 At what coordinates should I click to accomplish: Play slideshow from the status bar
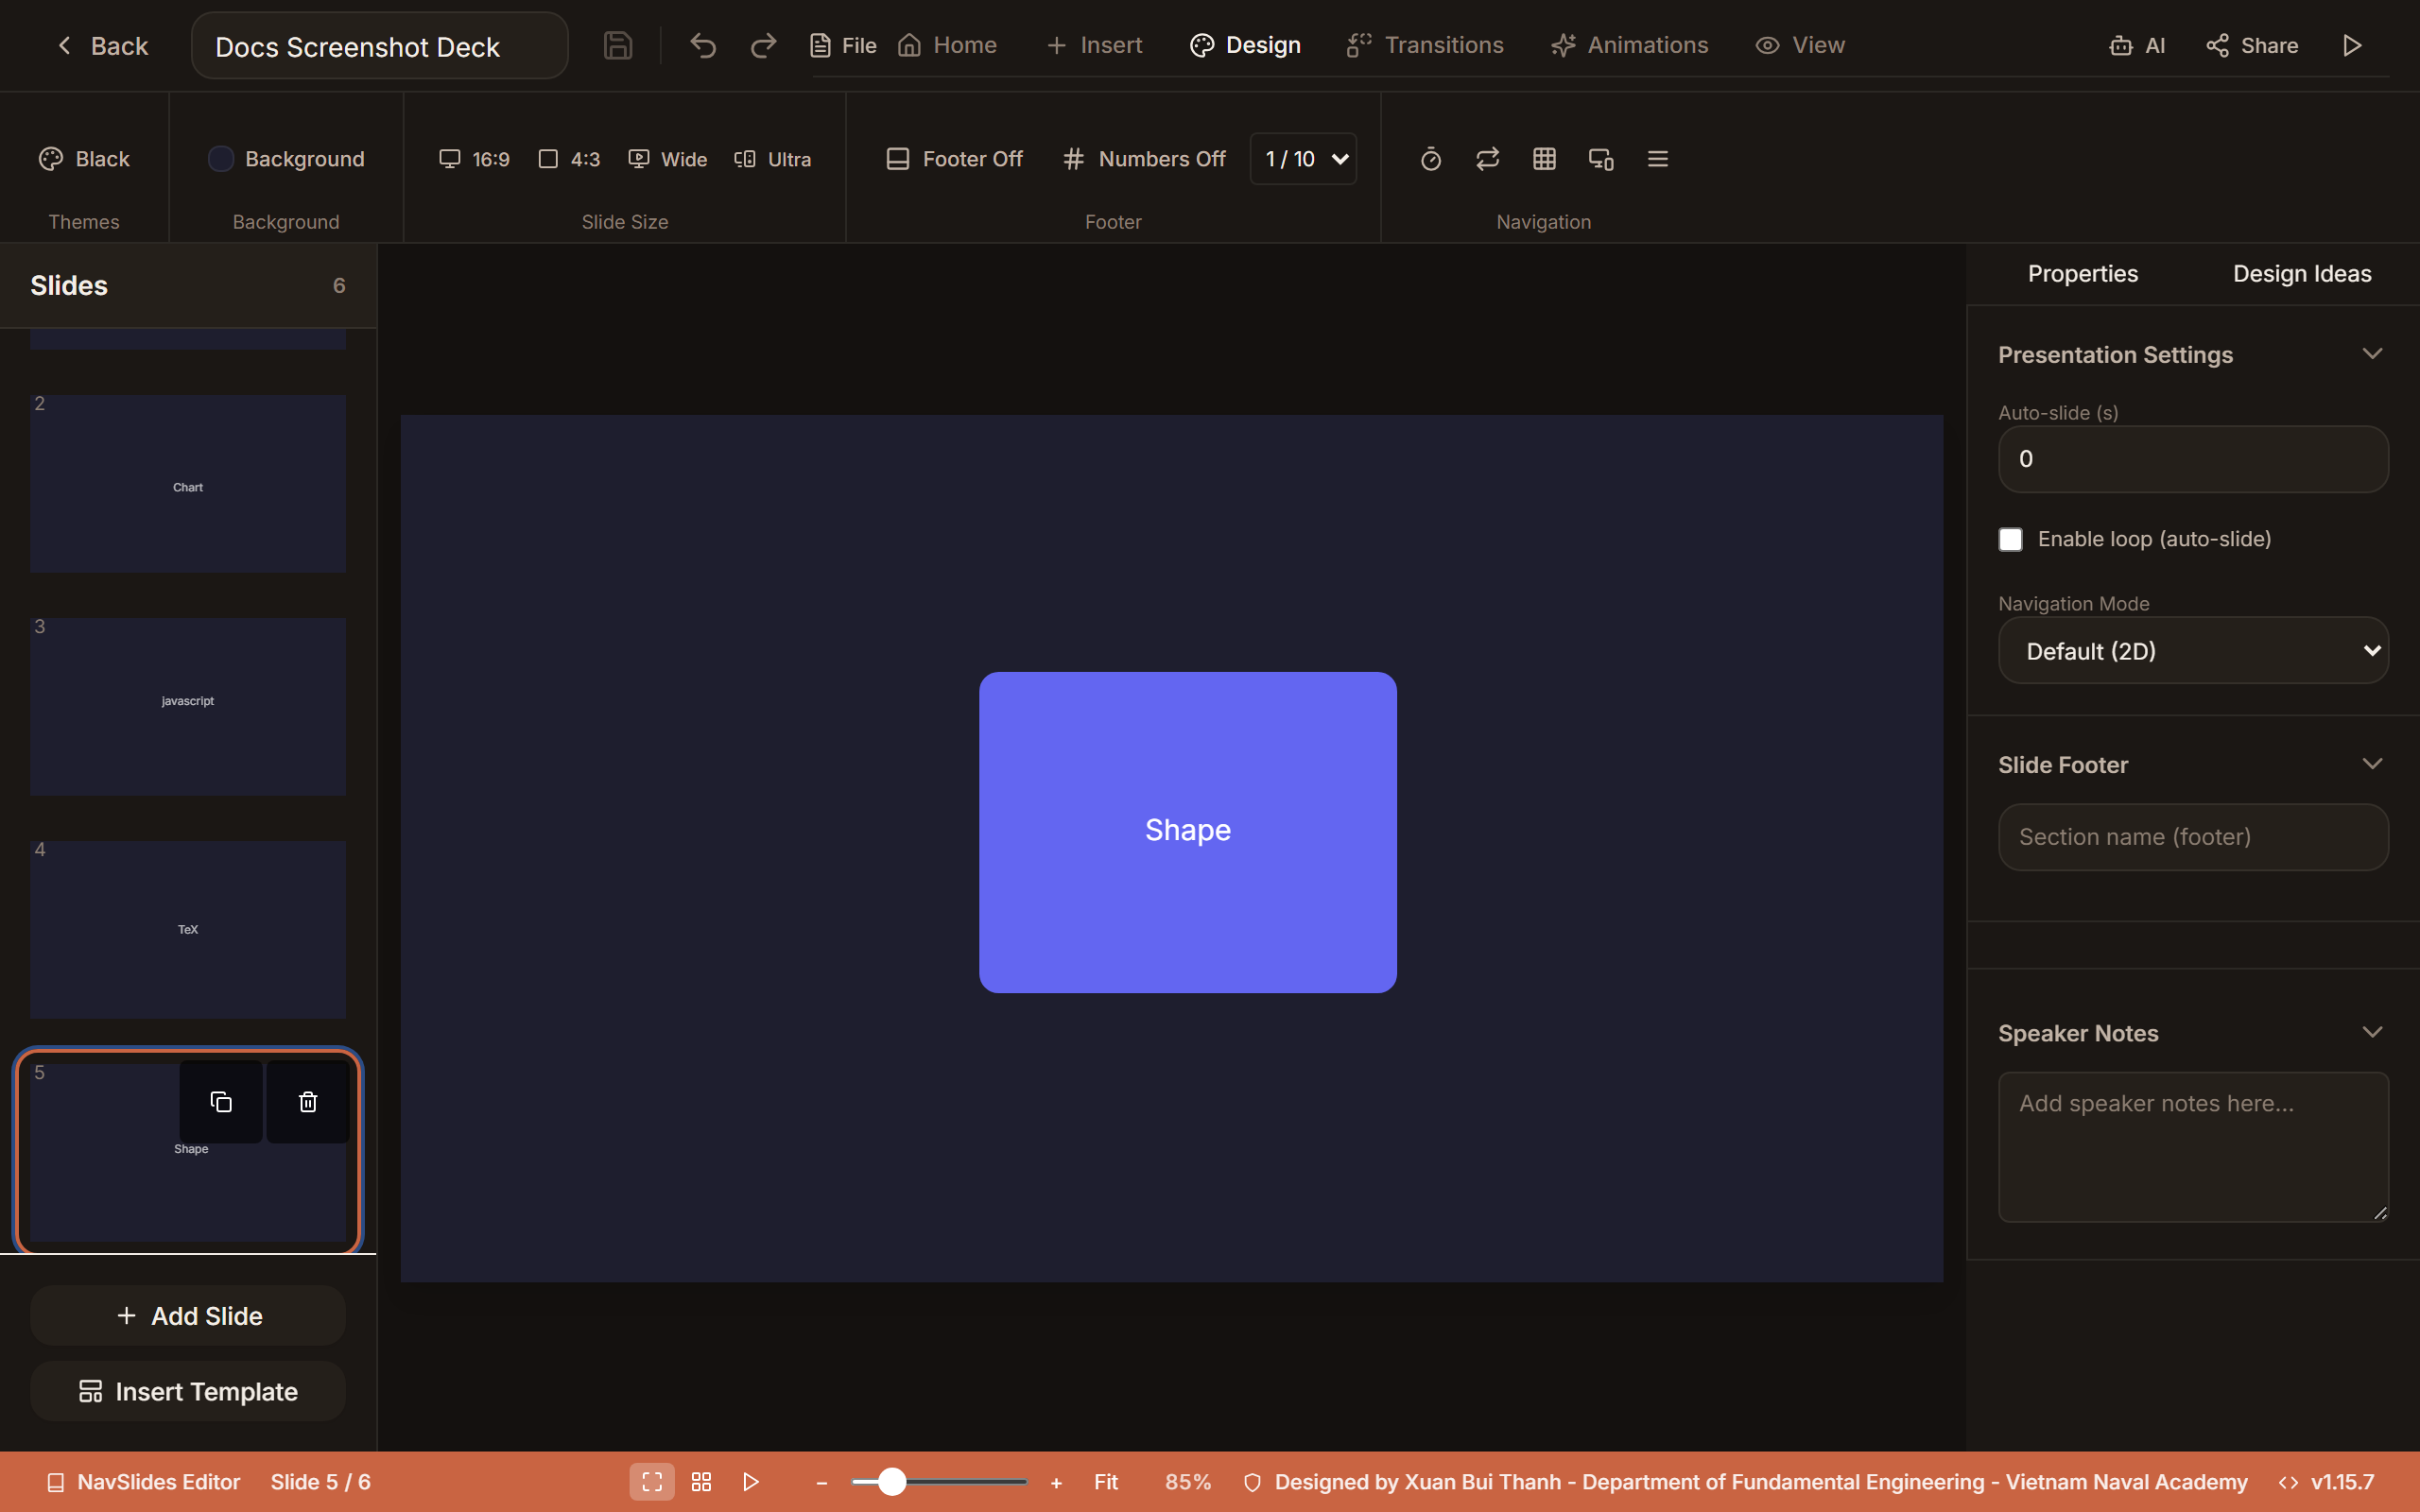tap(751, 1482)
